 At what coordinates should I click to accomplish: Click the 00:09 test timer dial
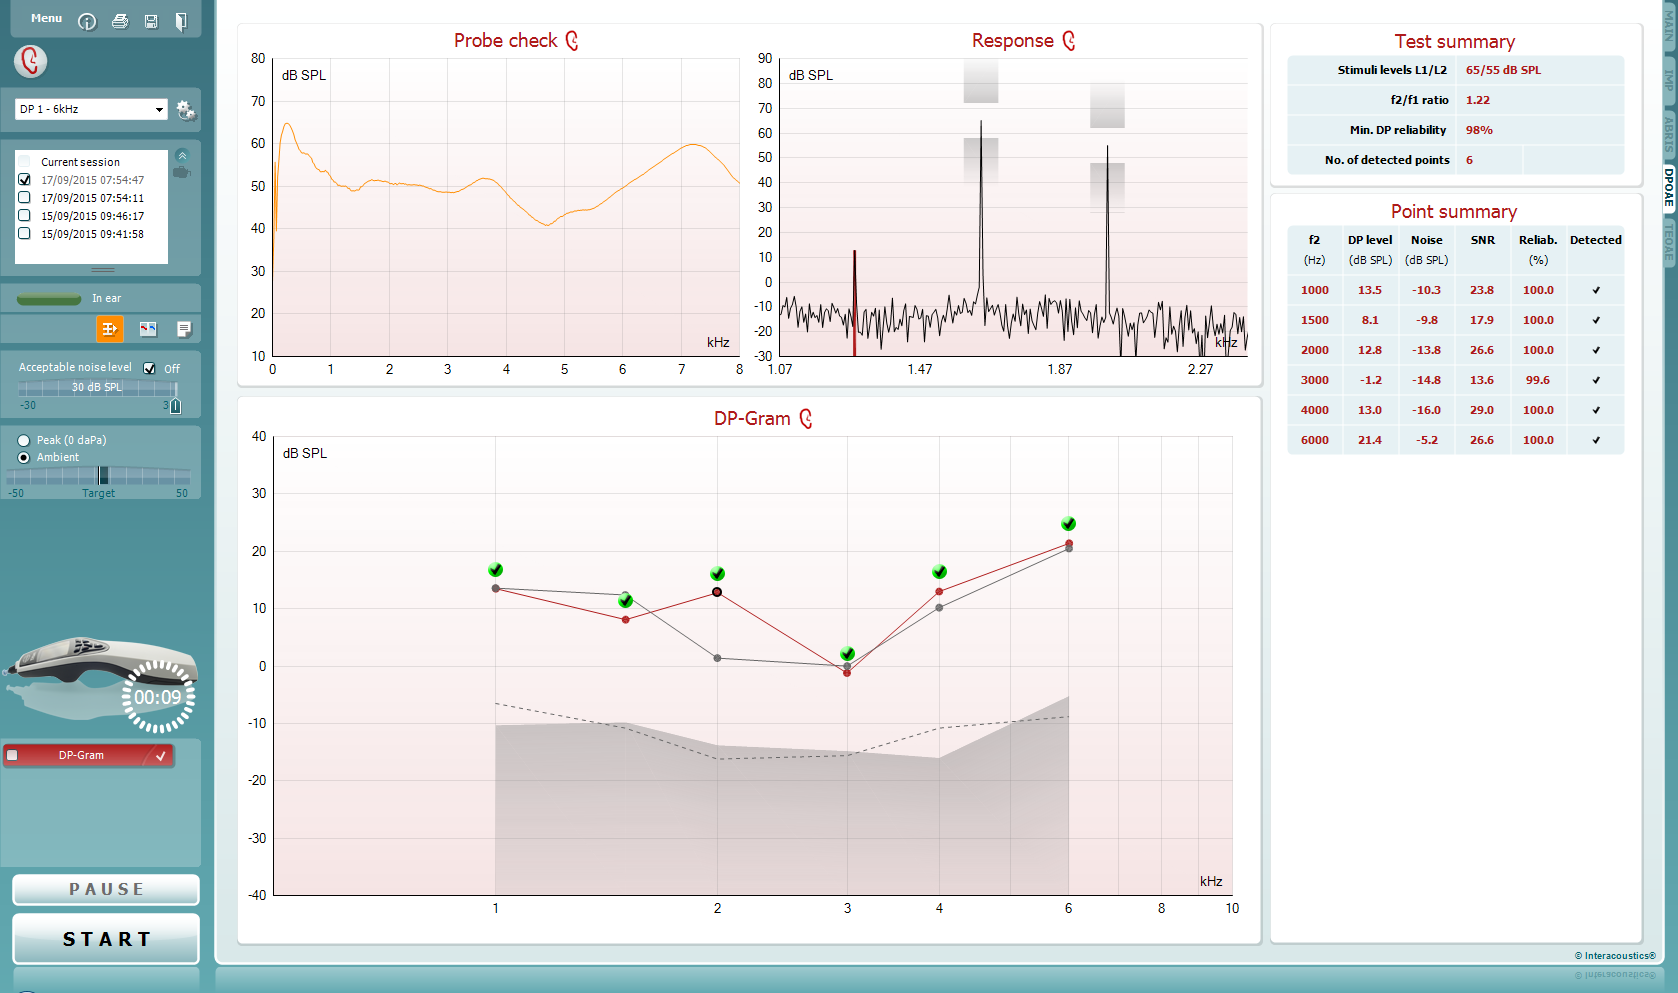158,697
